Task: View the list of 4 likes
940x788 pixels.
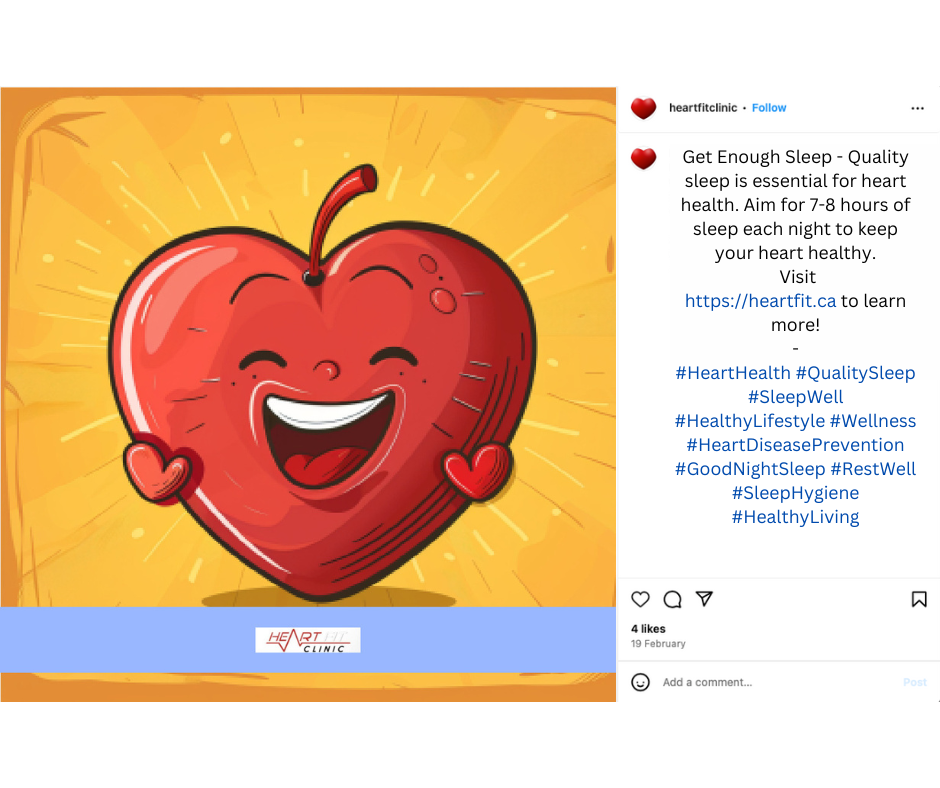Action: [x=648, y=628]
